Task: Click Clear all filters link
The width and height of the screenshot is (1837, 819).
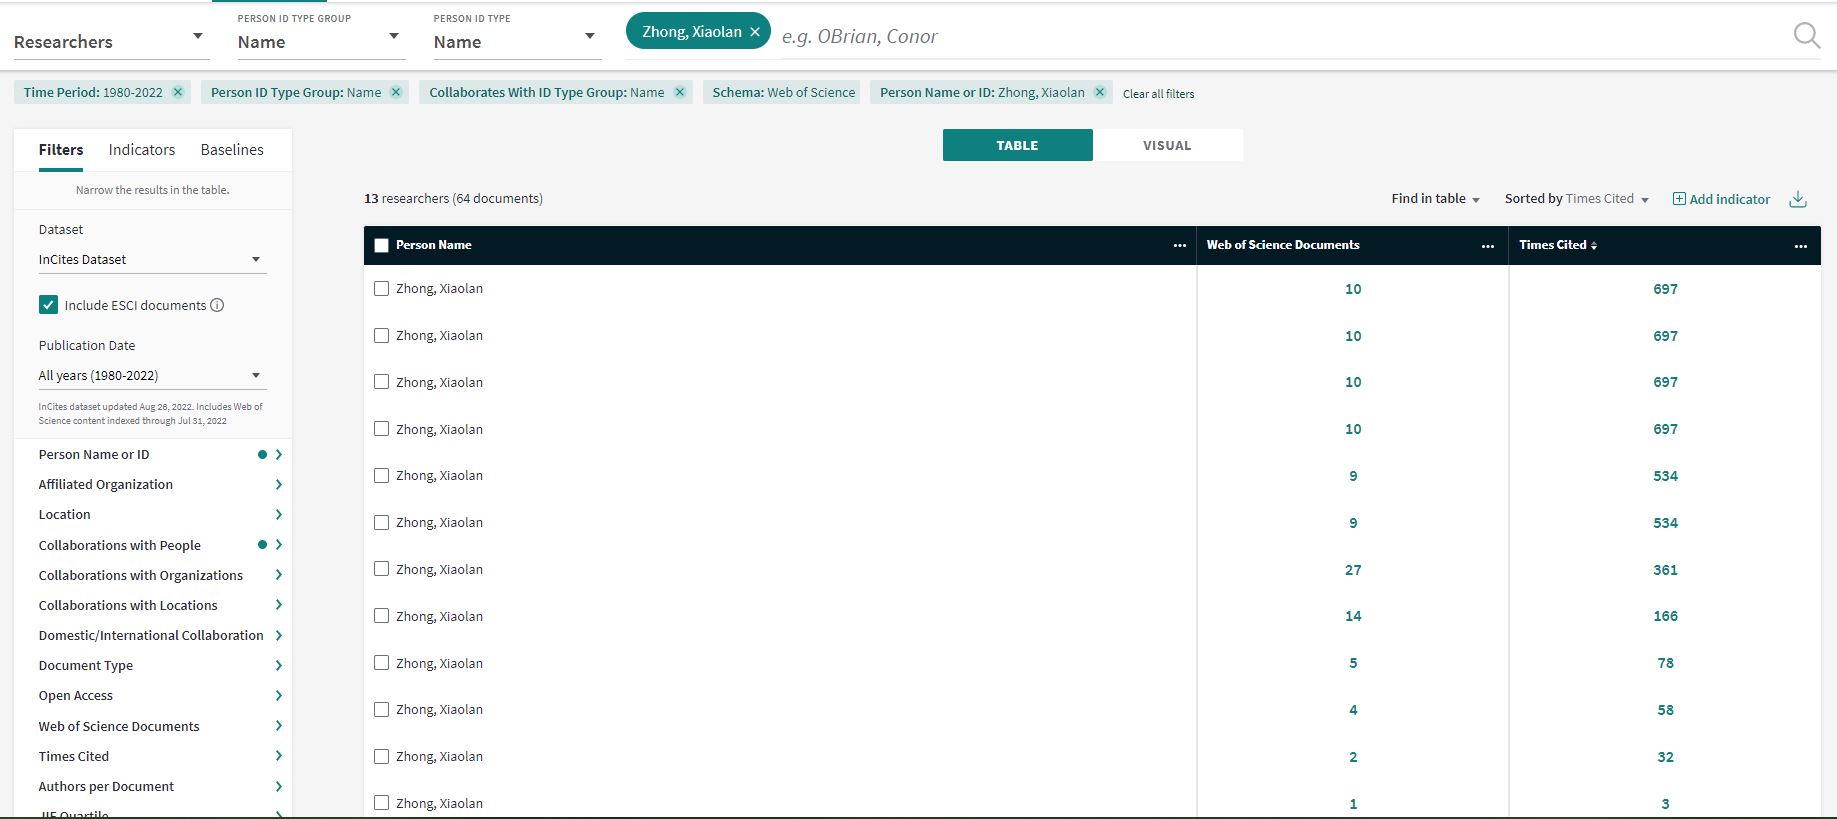Action: (x=1158, y=94)
